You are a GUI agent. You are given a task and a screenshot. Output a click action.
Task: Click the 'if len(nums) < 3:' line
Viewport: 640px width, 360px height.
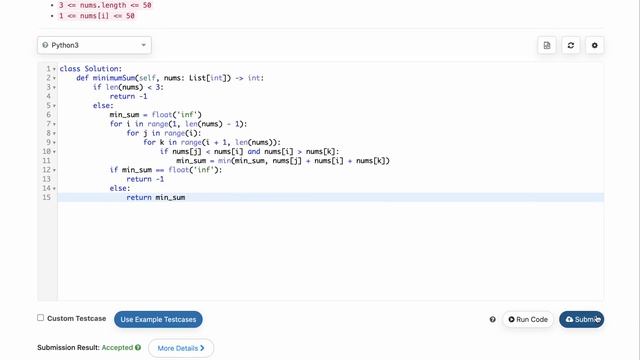pos(128,87)
